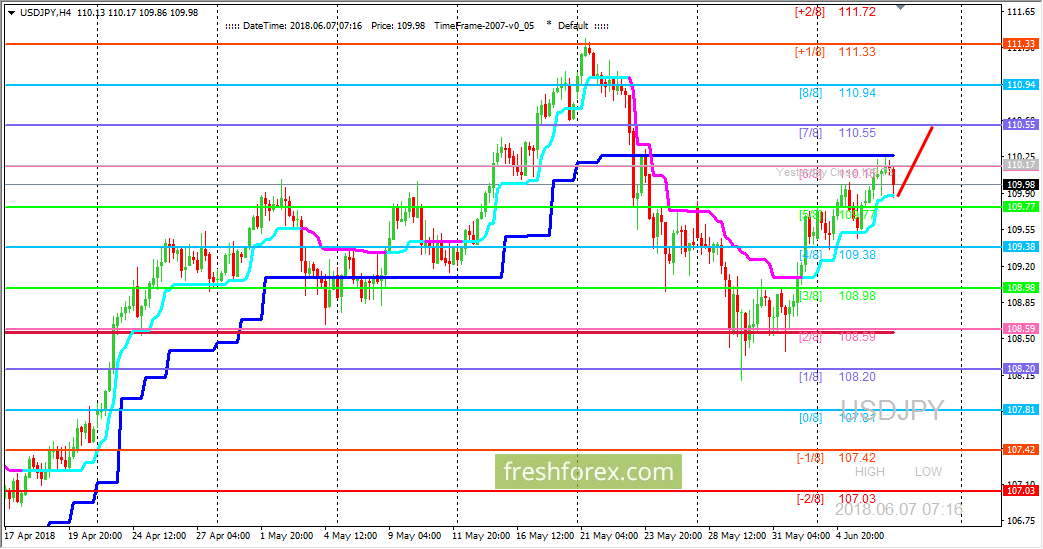1043x549 pixels.
Task: Open the chart menu arrow beside USDJPY,H4
Action: [11, 13]
